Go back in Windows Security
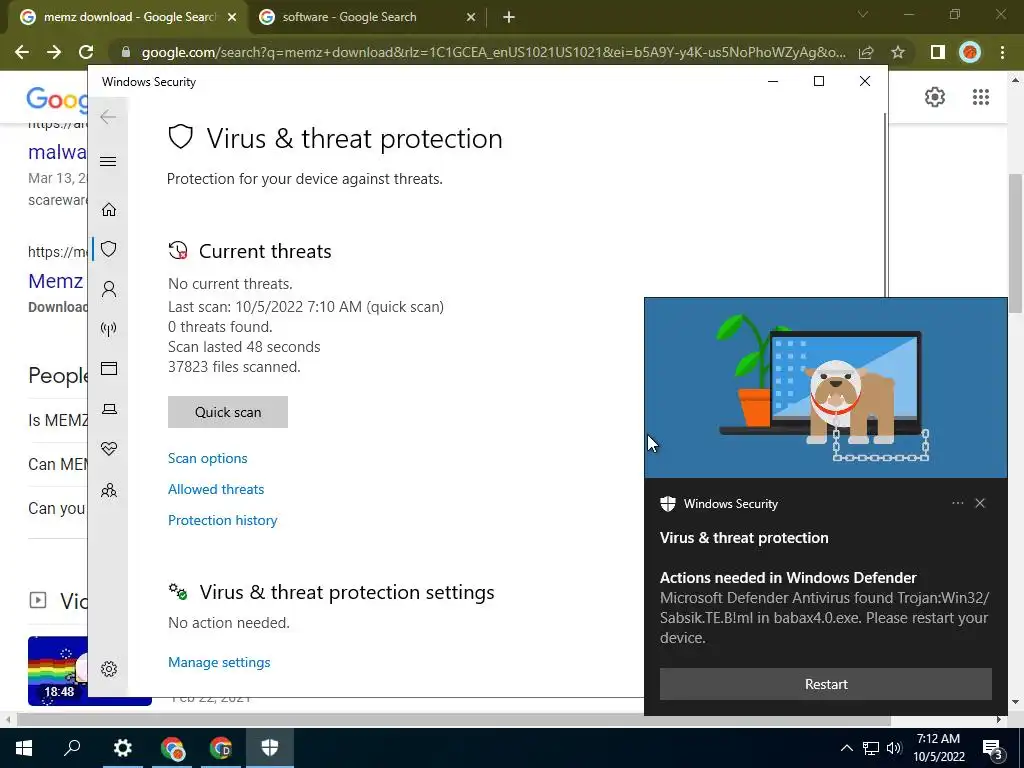This screenshot has width=1024, height=768. 108,117
